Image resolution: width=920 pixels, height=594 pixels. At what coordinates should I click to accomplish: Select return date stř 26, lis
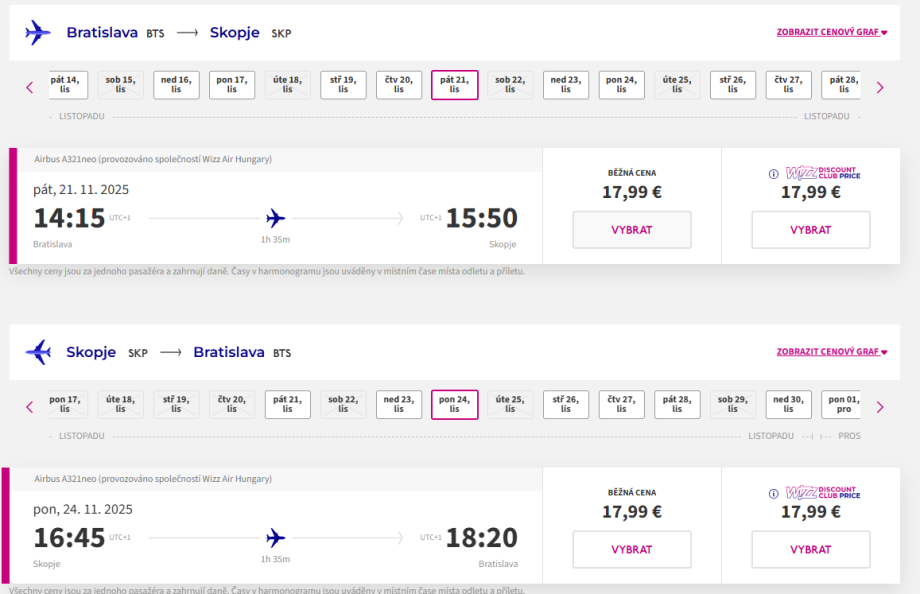click(566, 404)
